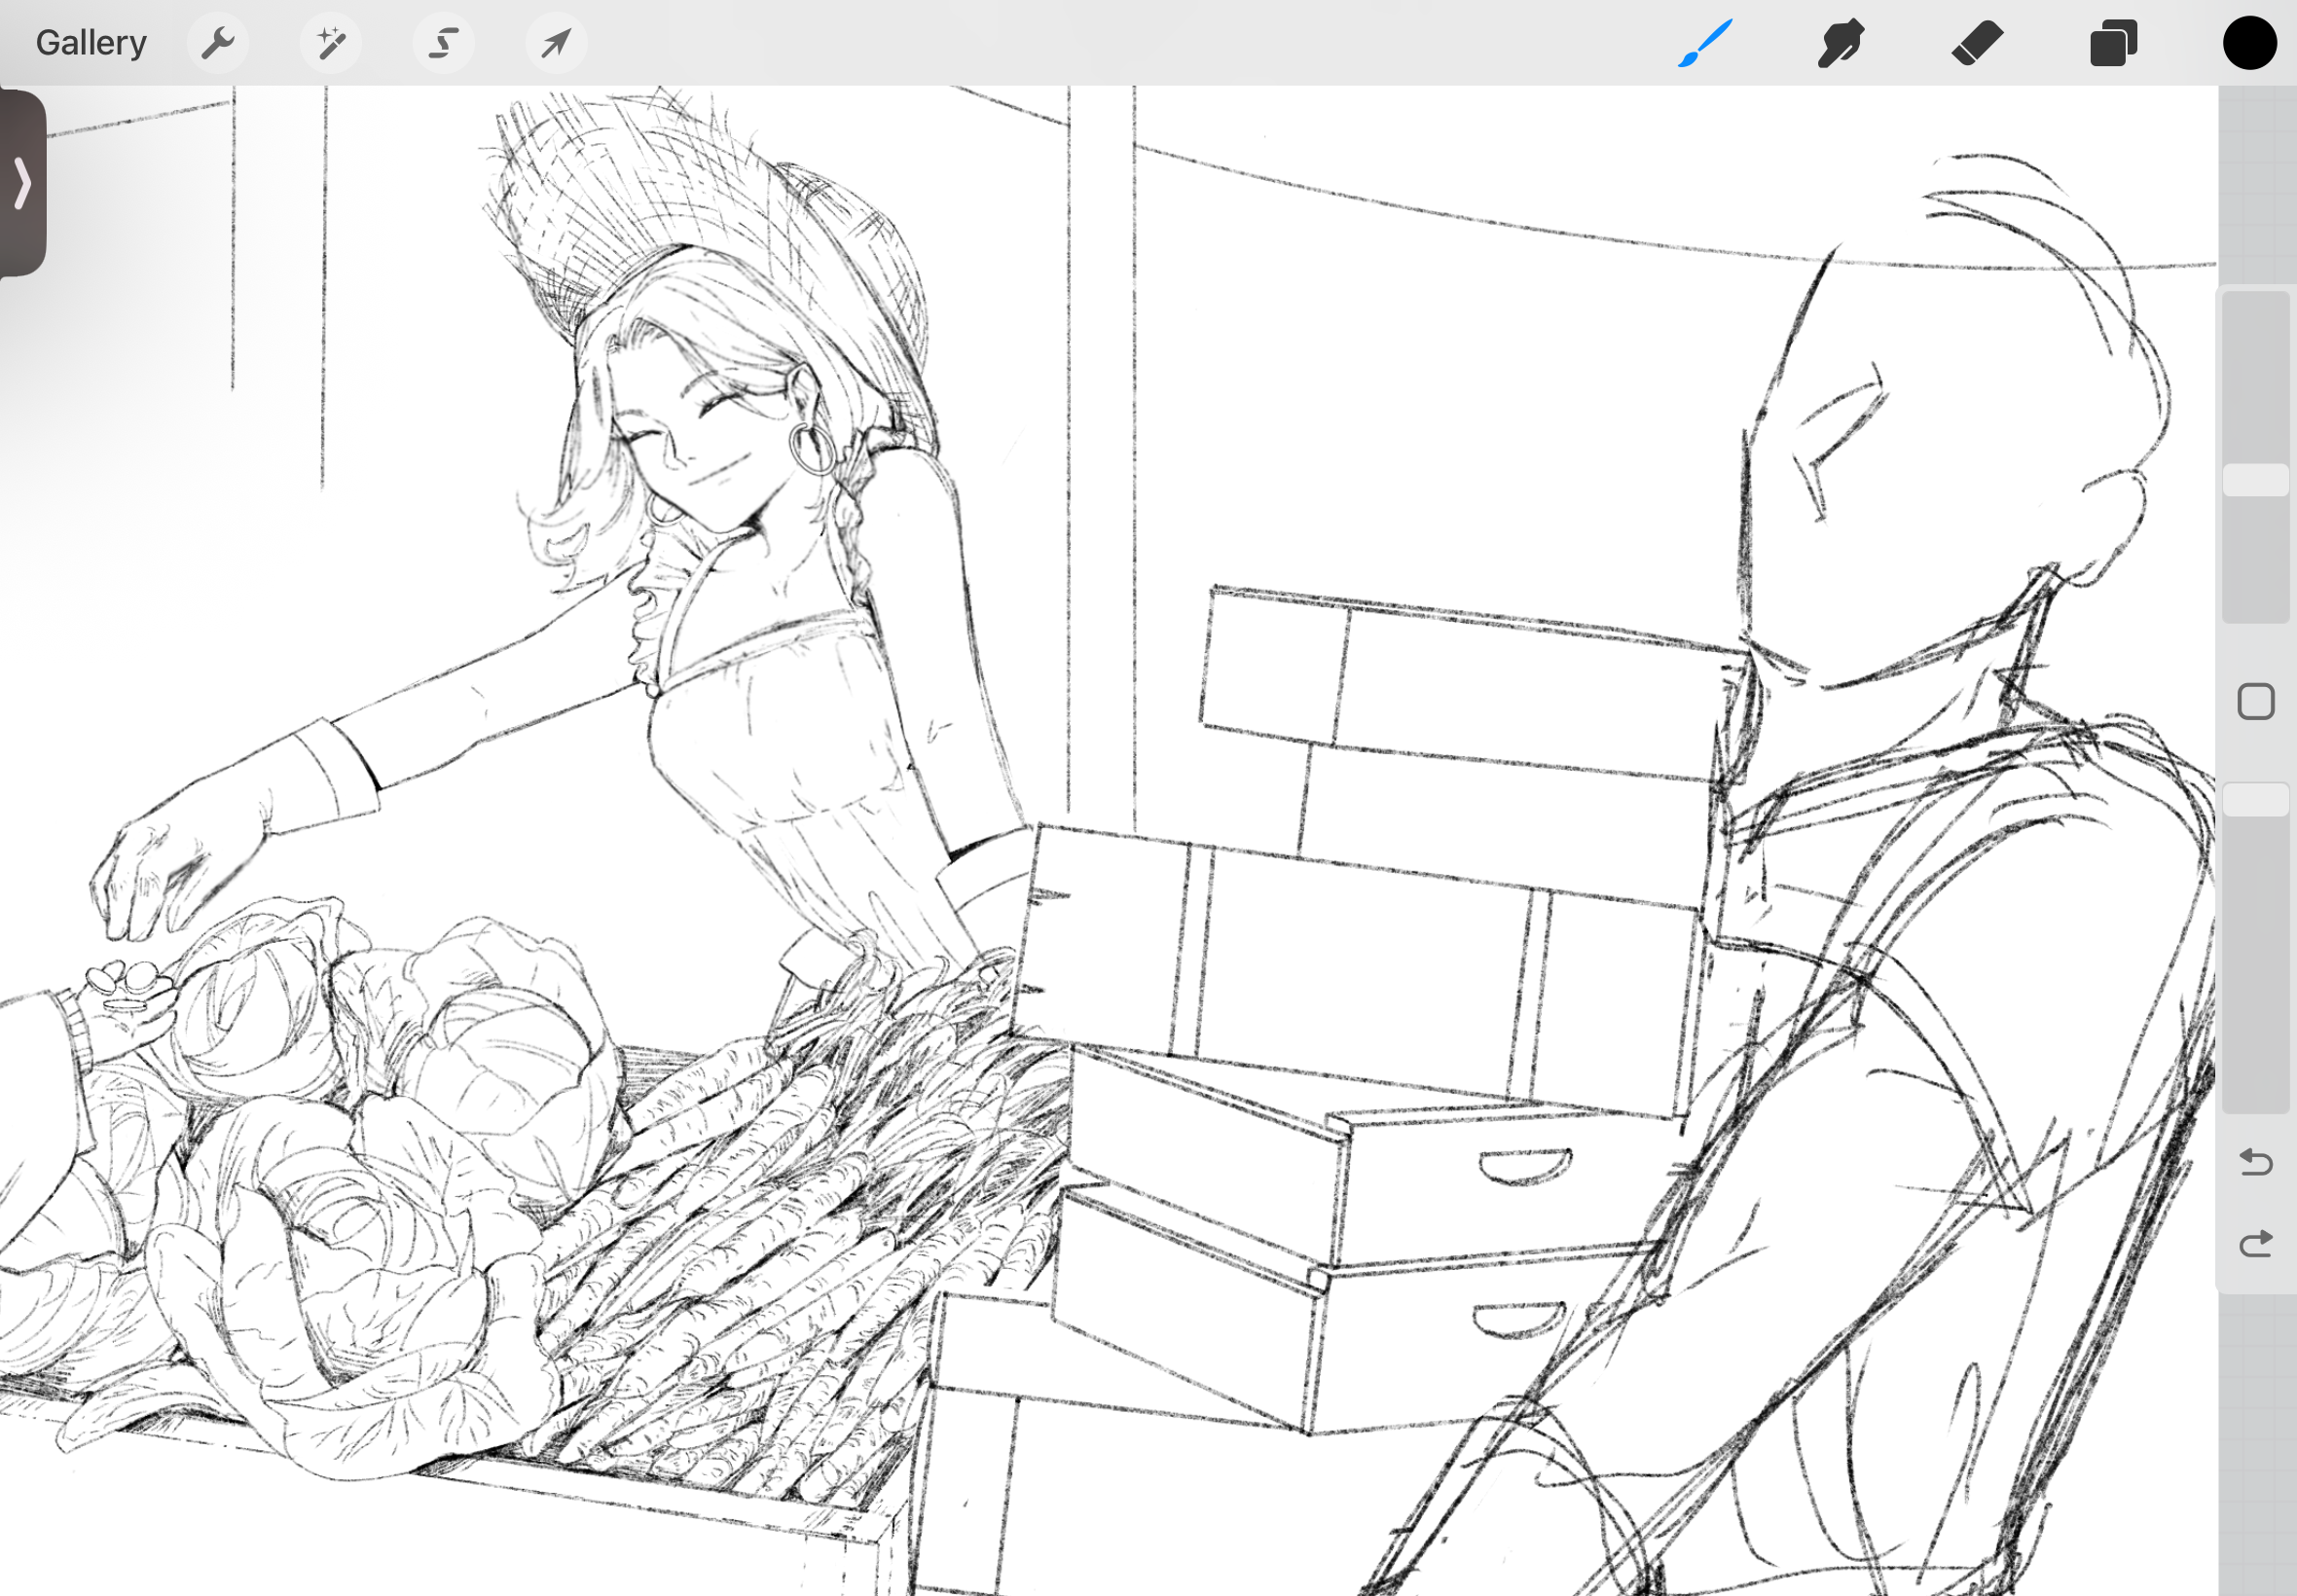This screenshot has width=2297, height=1596.
Task: Activate the Transform arrow tool
Action: (556, 43)
